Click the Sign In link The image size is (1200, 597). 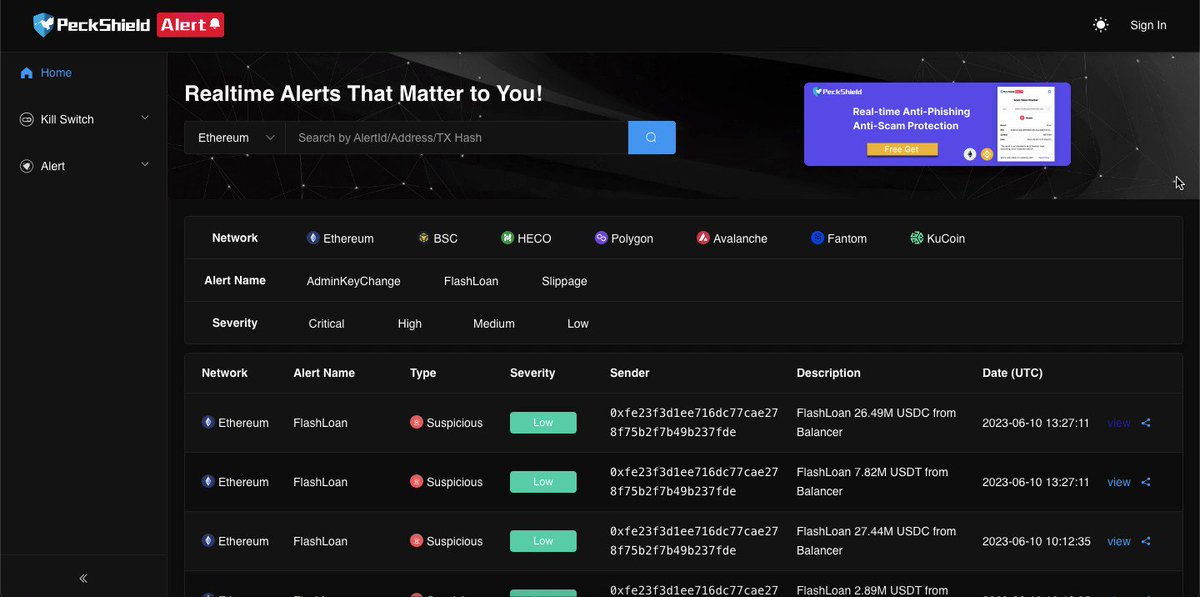(1148, 25)
